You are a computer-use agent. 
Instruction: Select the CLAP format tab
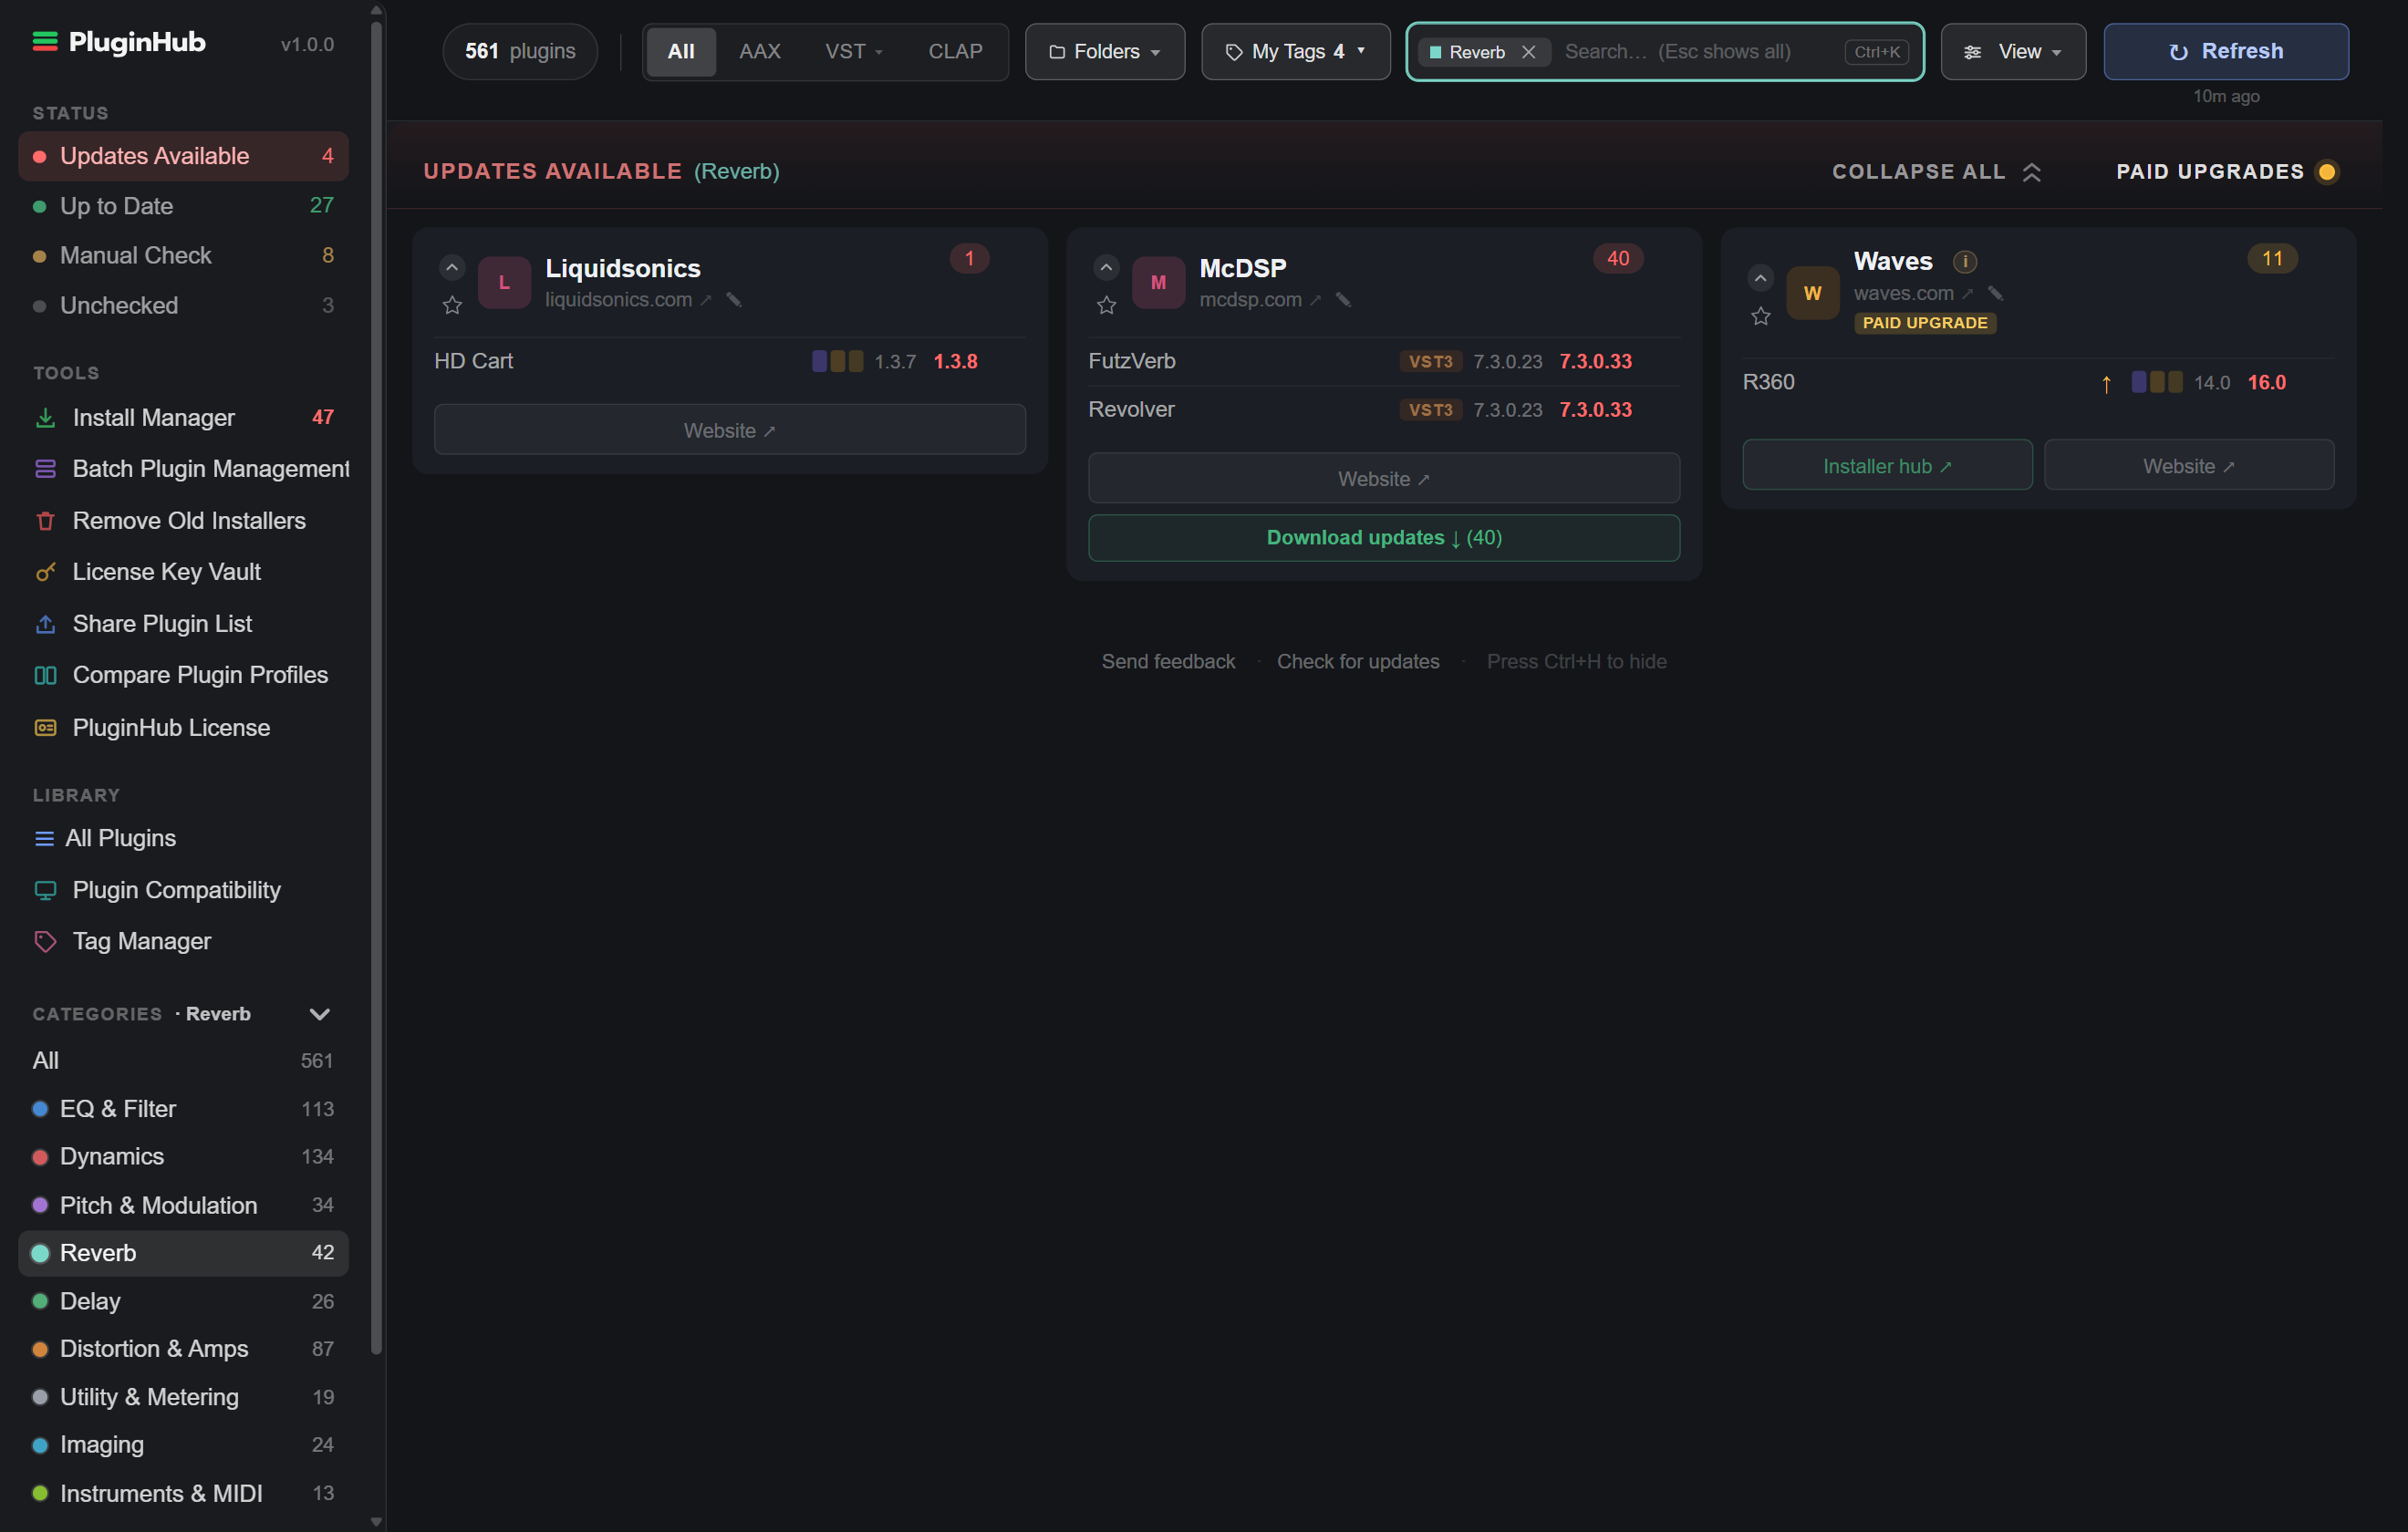pos(955,52)
